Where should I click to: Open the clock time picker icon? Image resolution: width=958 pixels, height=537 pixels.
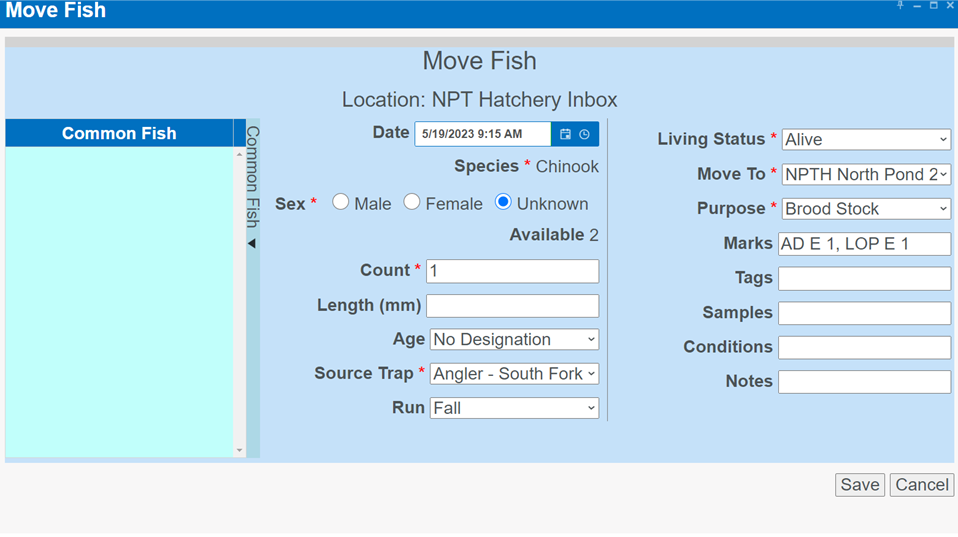point(585,134)
